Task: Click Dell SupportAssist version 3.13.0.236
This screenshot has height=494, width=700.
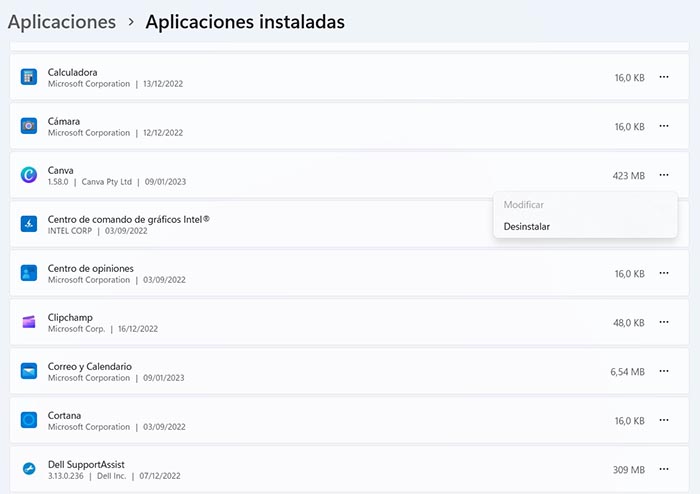Action: tap(66, 476)
